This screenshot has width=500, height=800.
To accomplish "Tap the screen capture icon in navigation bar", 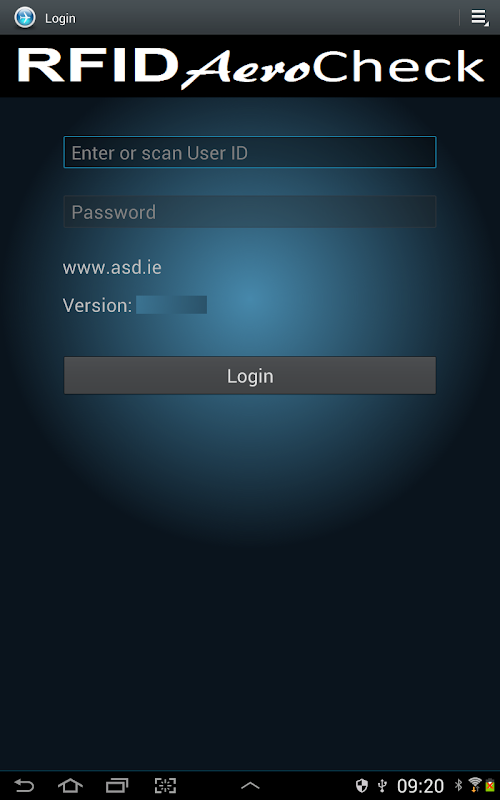I will coord(165,785).
